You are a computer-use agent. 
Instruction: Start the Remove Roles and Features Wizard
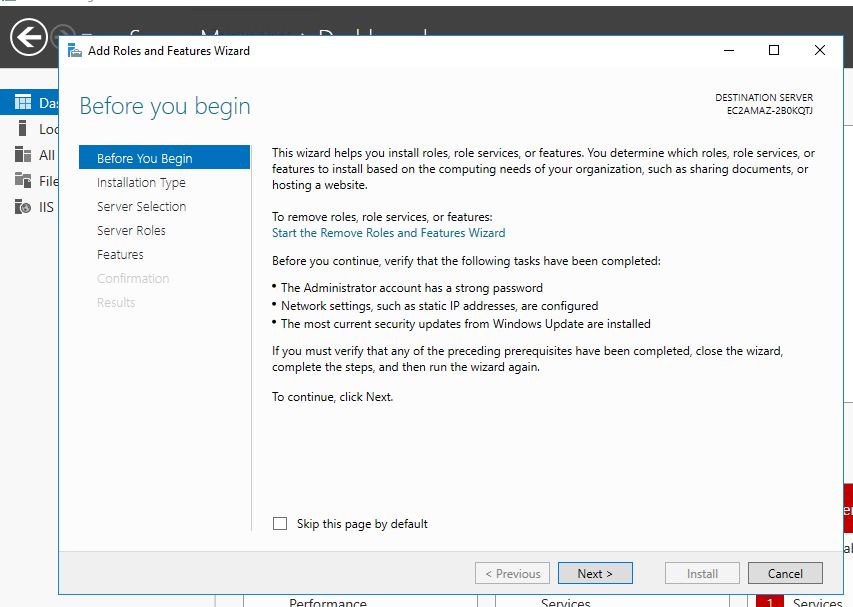point(388,233)
